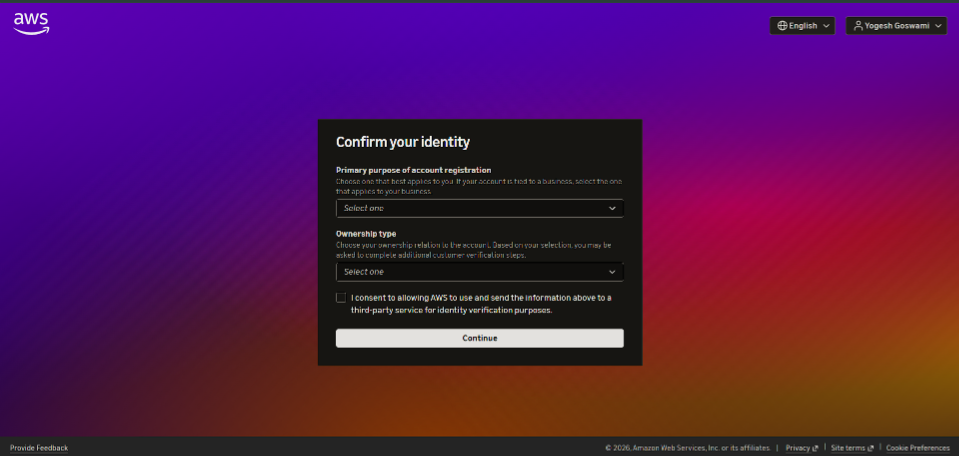This screenshot has width=959, height=456.
Task: Click the Primary purpose of account registration label
Action: pos(413,170)
